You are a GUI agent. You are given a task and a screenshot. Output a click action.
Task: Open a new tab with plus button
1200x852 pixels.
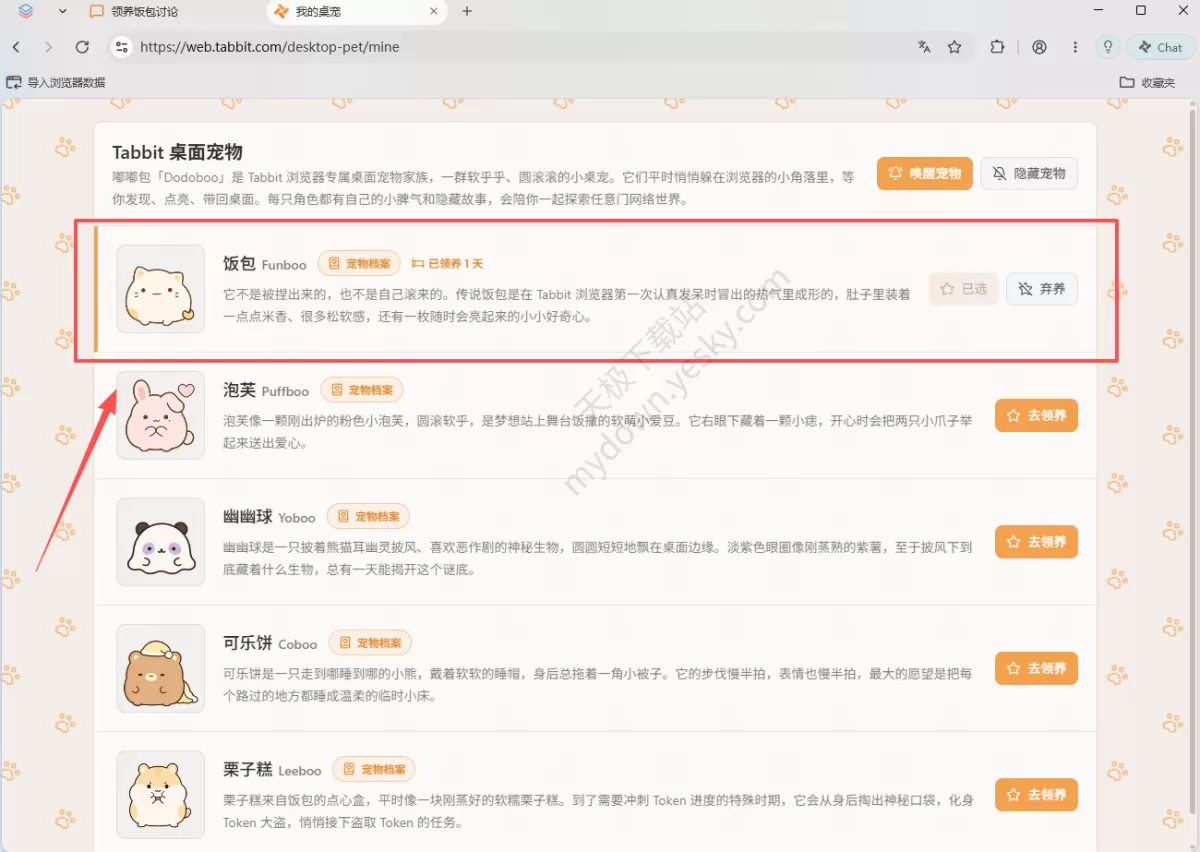(x=467, y=11)
